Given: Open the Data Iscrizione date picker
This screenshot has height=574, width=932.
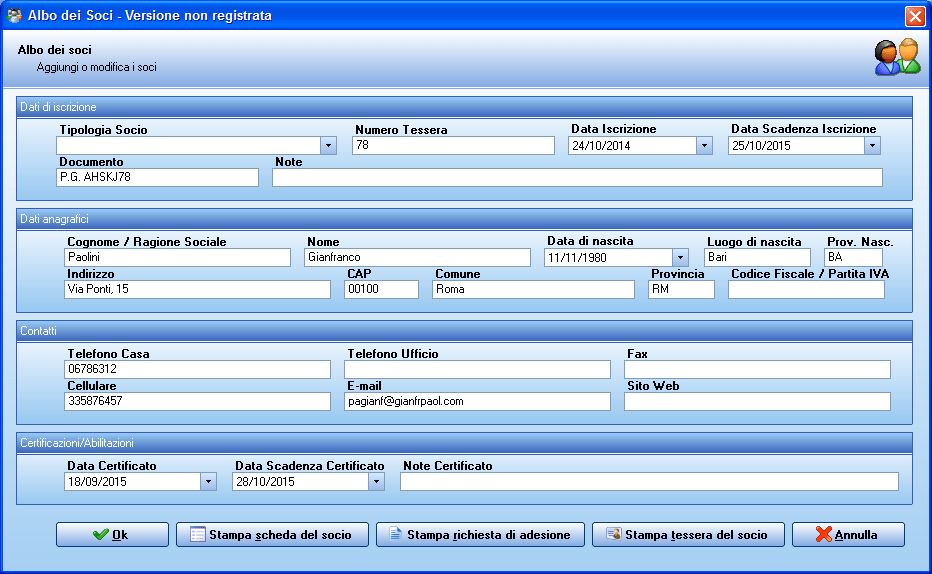Looking at the screenshot, I should [704, 146].
